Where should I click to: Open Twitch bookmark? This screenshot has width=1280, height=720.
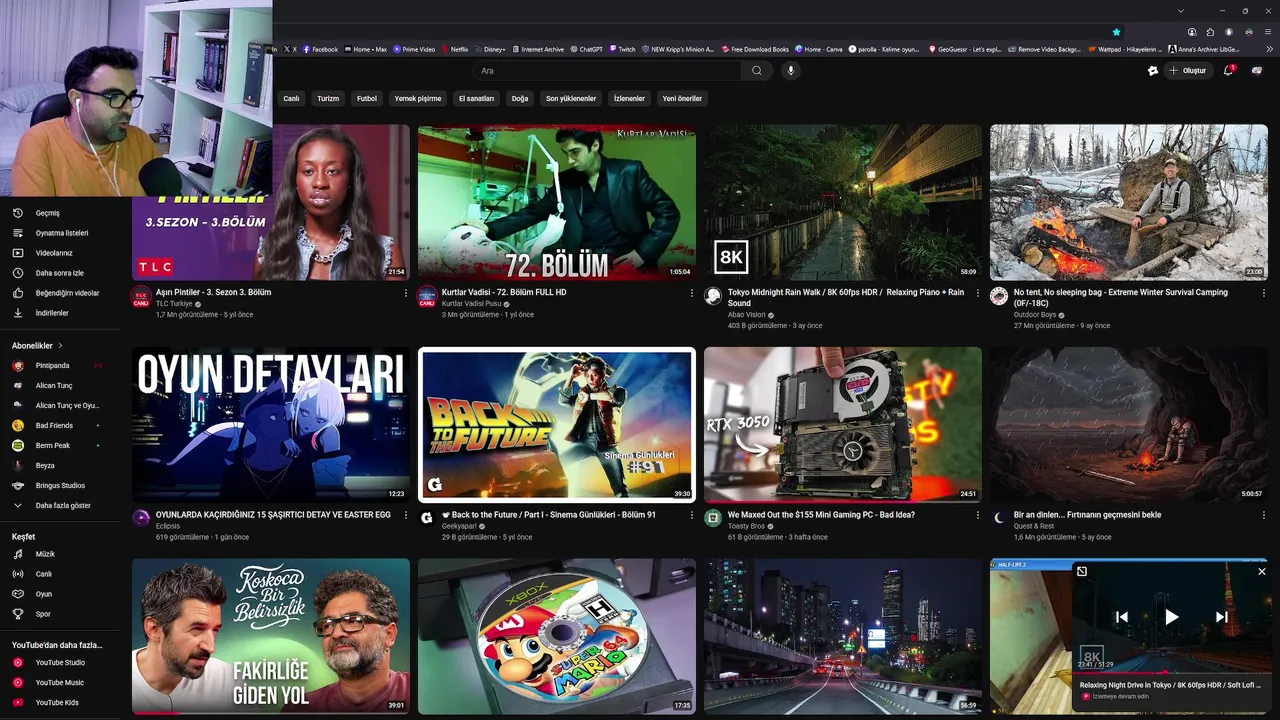[x=622, y=49]
